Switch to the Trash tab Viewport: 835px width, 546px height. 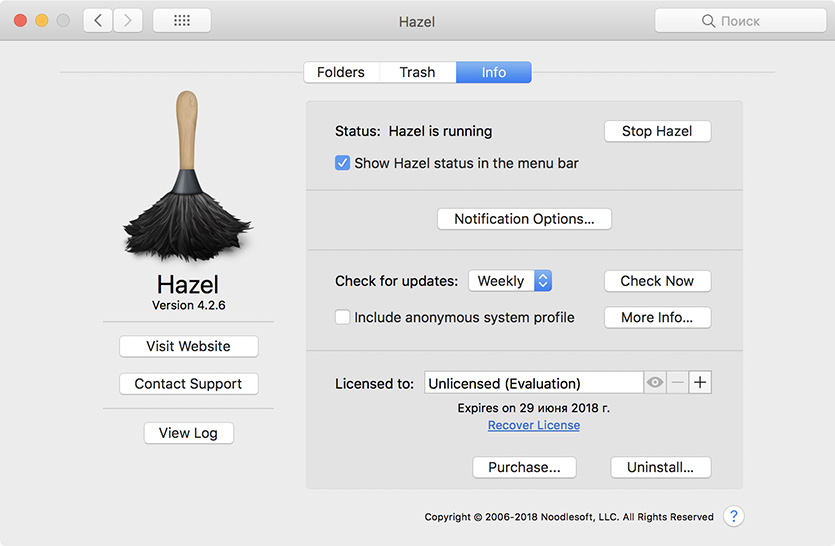click(417, 72)
